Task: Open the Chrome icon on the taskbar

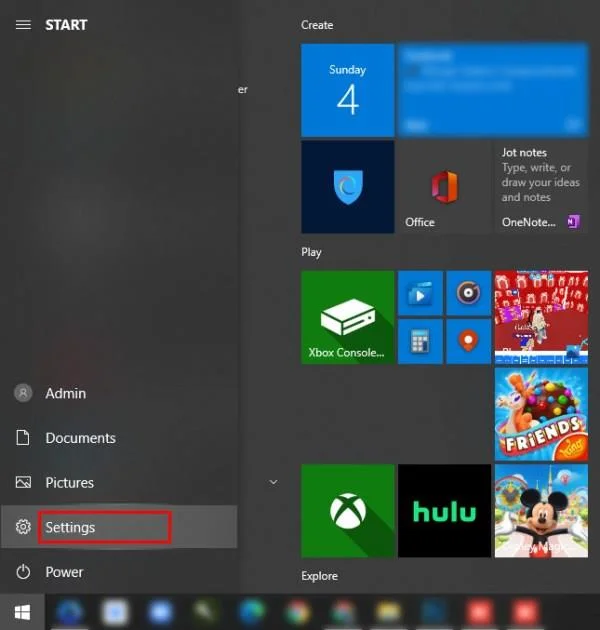Action: pyautogui.click(x=298, y=612)
